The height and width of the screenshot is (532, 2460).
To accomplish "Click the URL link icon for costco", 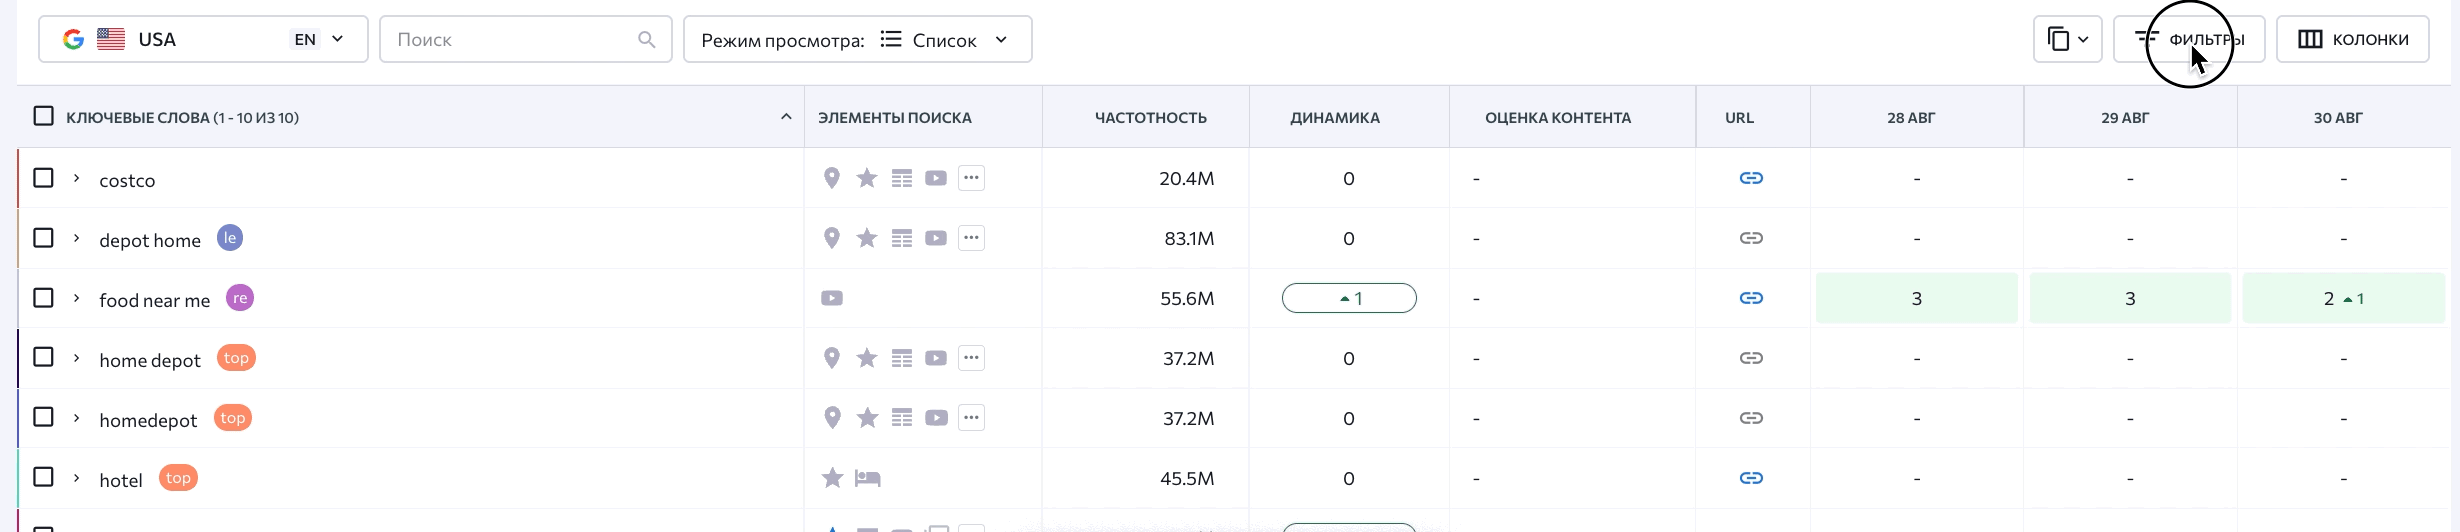I will tap(1751, 178).
